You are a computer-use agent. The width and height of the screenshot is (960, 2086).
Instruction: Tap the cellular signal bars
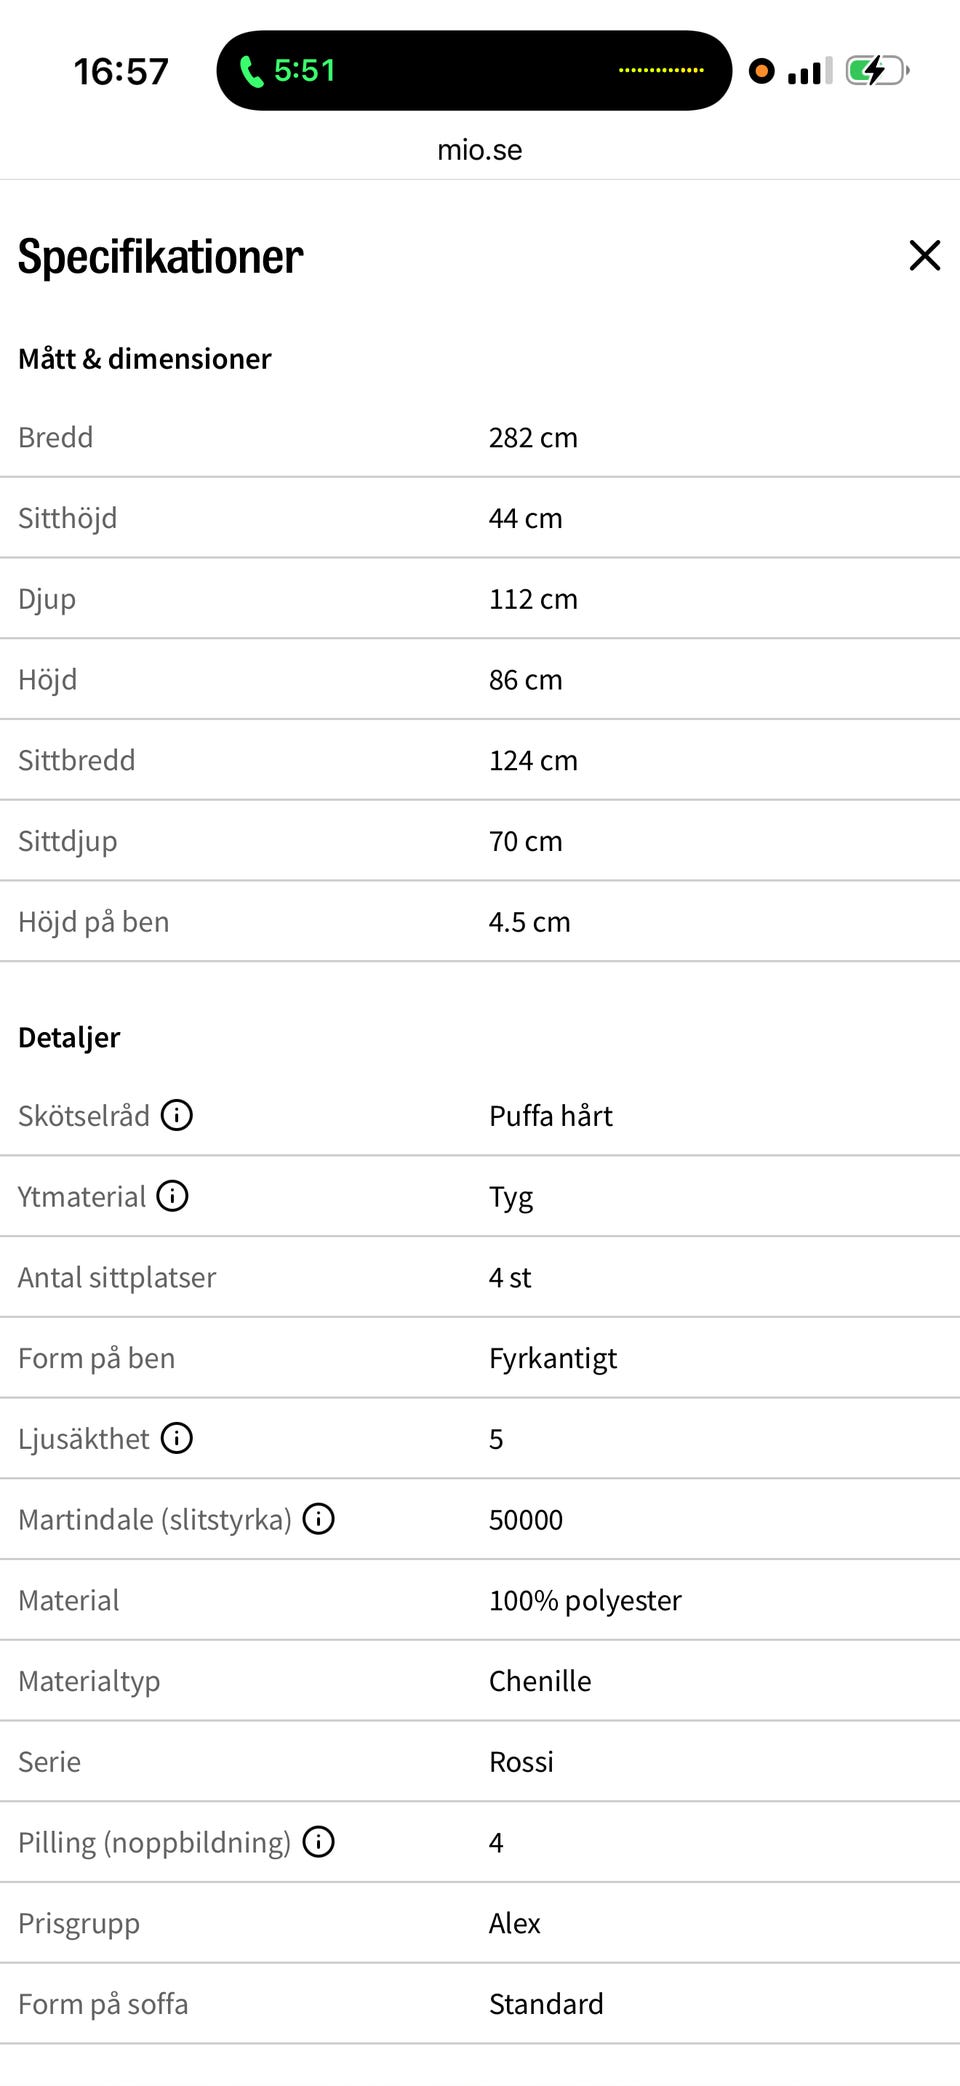click(810, 71)
